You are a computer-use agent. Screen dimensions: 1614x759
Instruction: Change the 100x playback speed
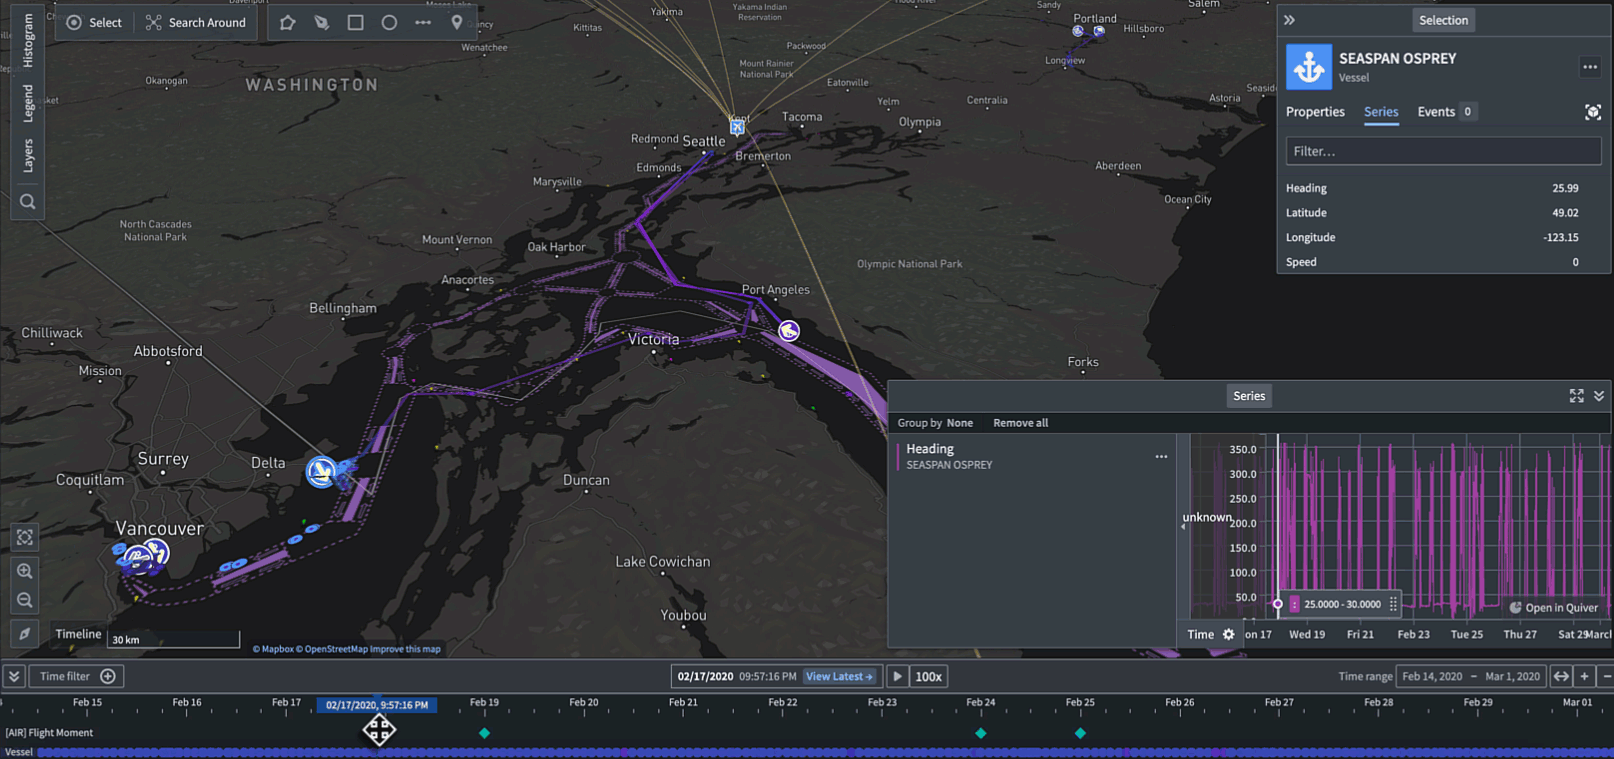928,676
